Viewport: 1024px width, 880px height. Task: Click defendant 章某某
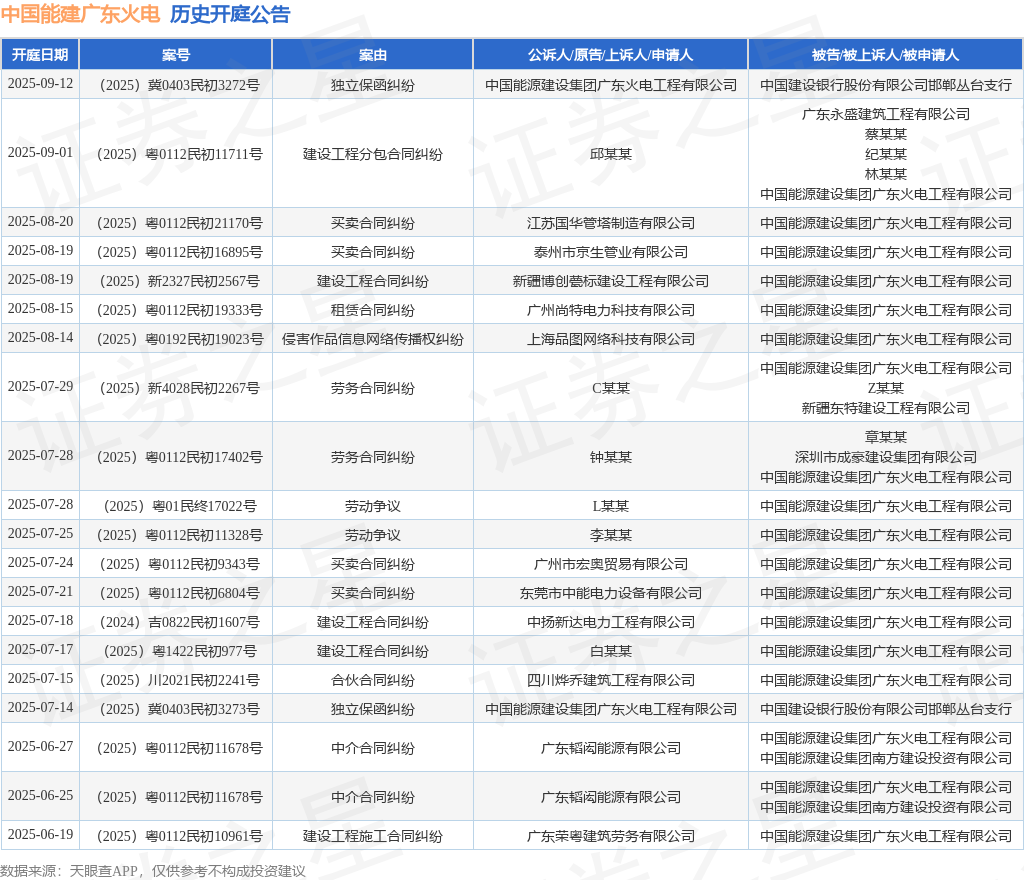click(x=886, y=437)
